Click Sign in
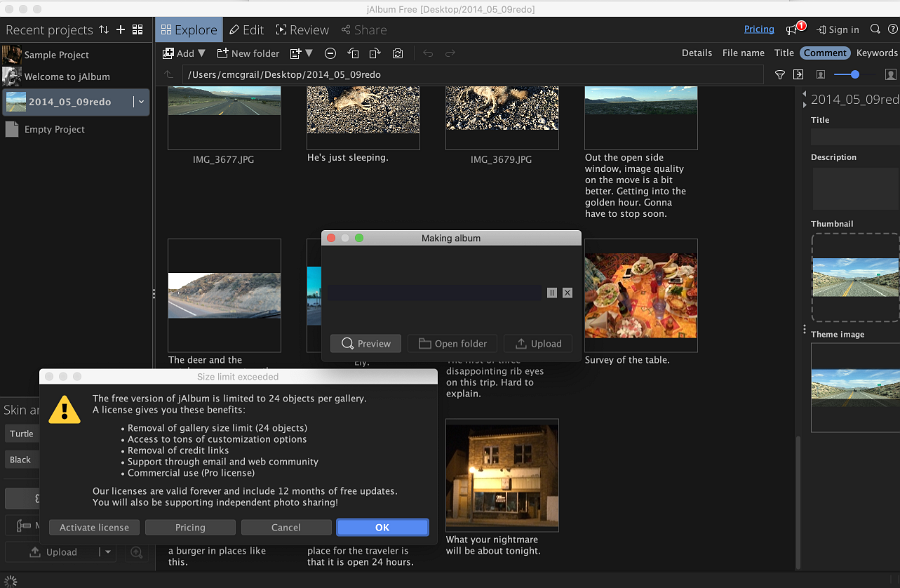The image size is (900, 588). [838, 30]
